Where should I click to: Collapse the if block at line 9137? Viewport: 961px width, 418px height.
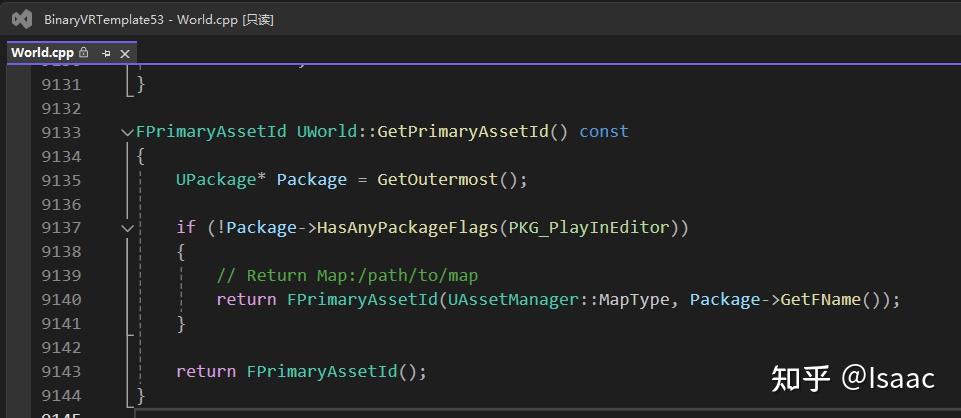[x=126, y=228]
